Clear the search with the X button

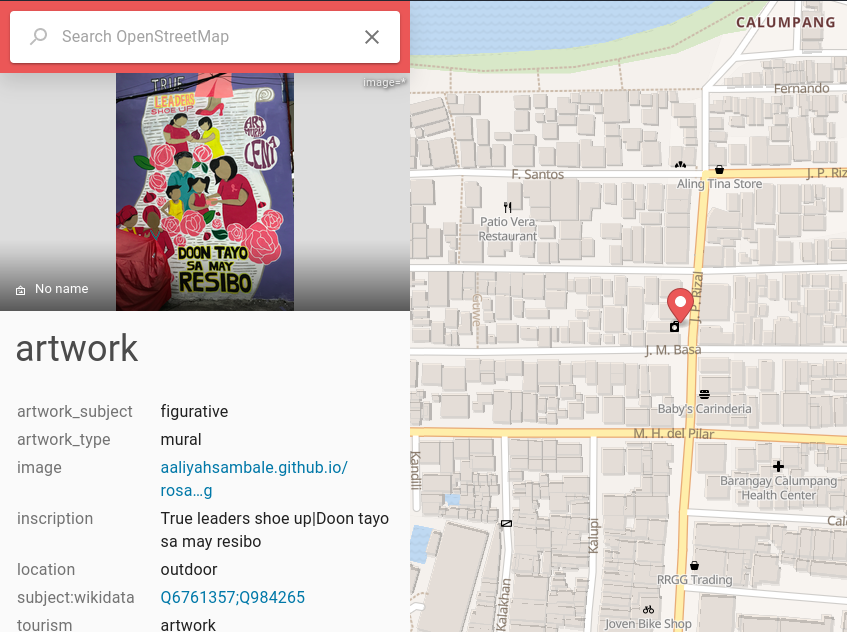[x=372, y=37]
